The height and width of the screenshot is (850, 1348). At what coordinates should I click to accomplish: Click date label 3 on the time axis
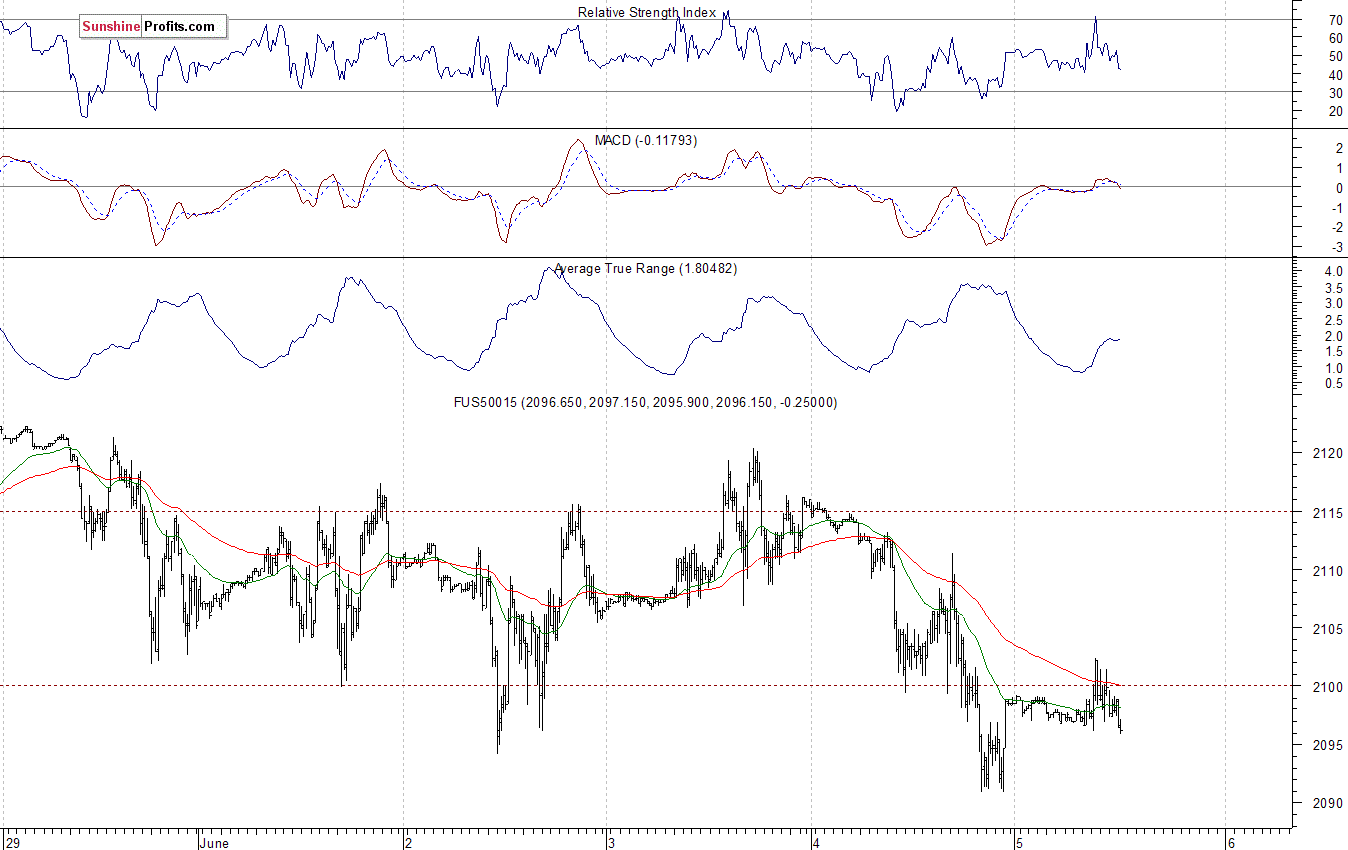(x=612, y=843)
